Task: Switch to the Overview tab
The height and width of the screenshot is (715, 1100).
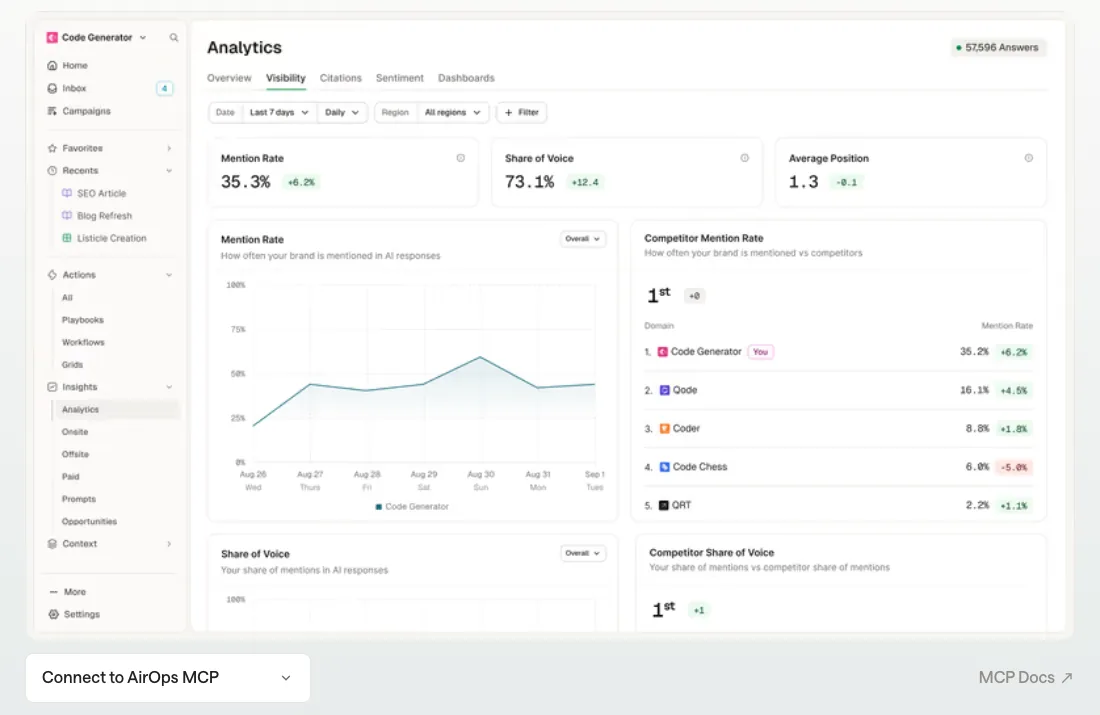Action: [x=229, y=78]
